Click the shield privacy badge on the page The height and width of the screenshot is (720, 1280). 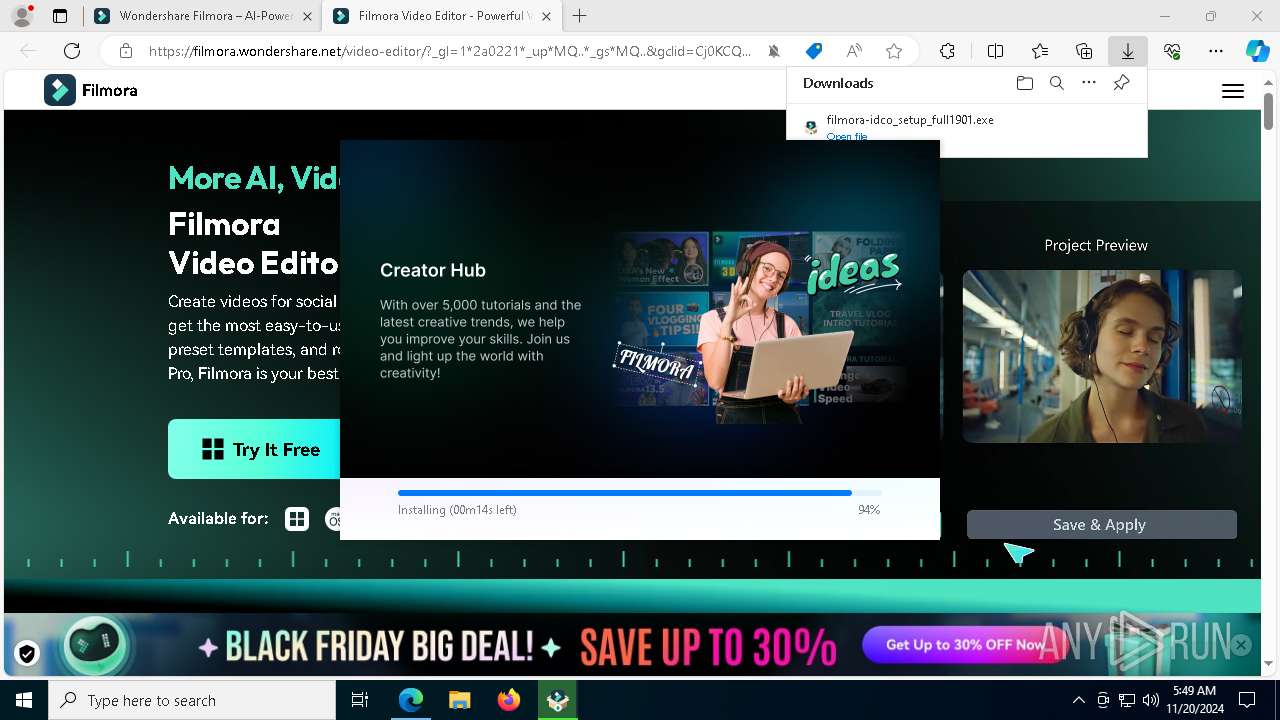click(27, 654)
